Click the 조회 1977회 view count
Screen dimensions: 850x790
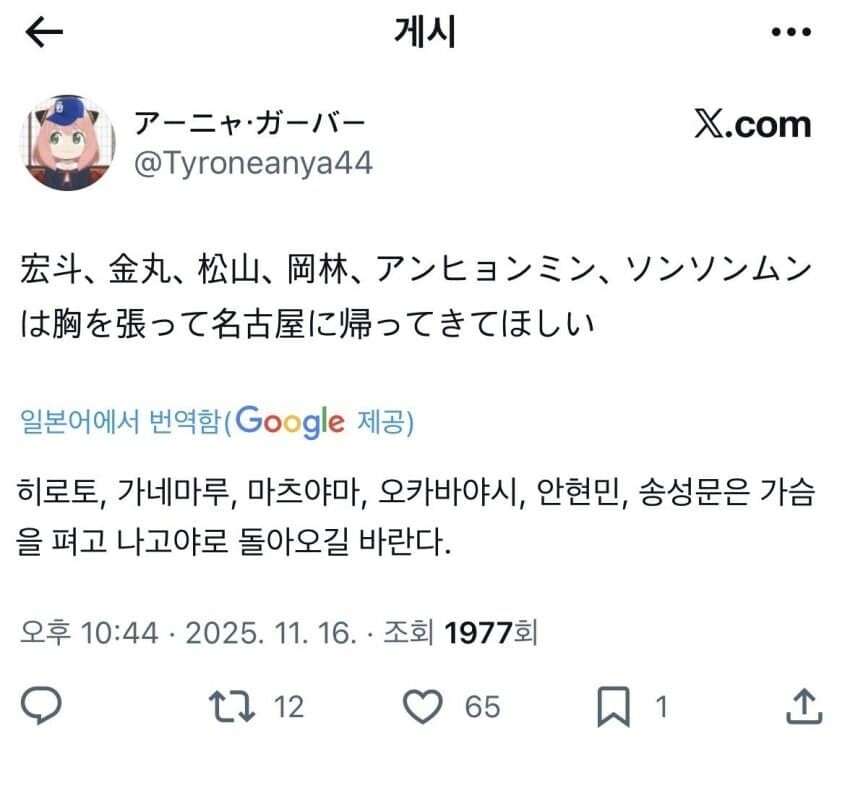(460, 632)
